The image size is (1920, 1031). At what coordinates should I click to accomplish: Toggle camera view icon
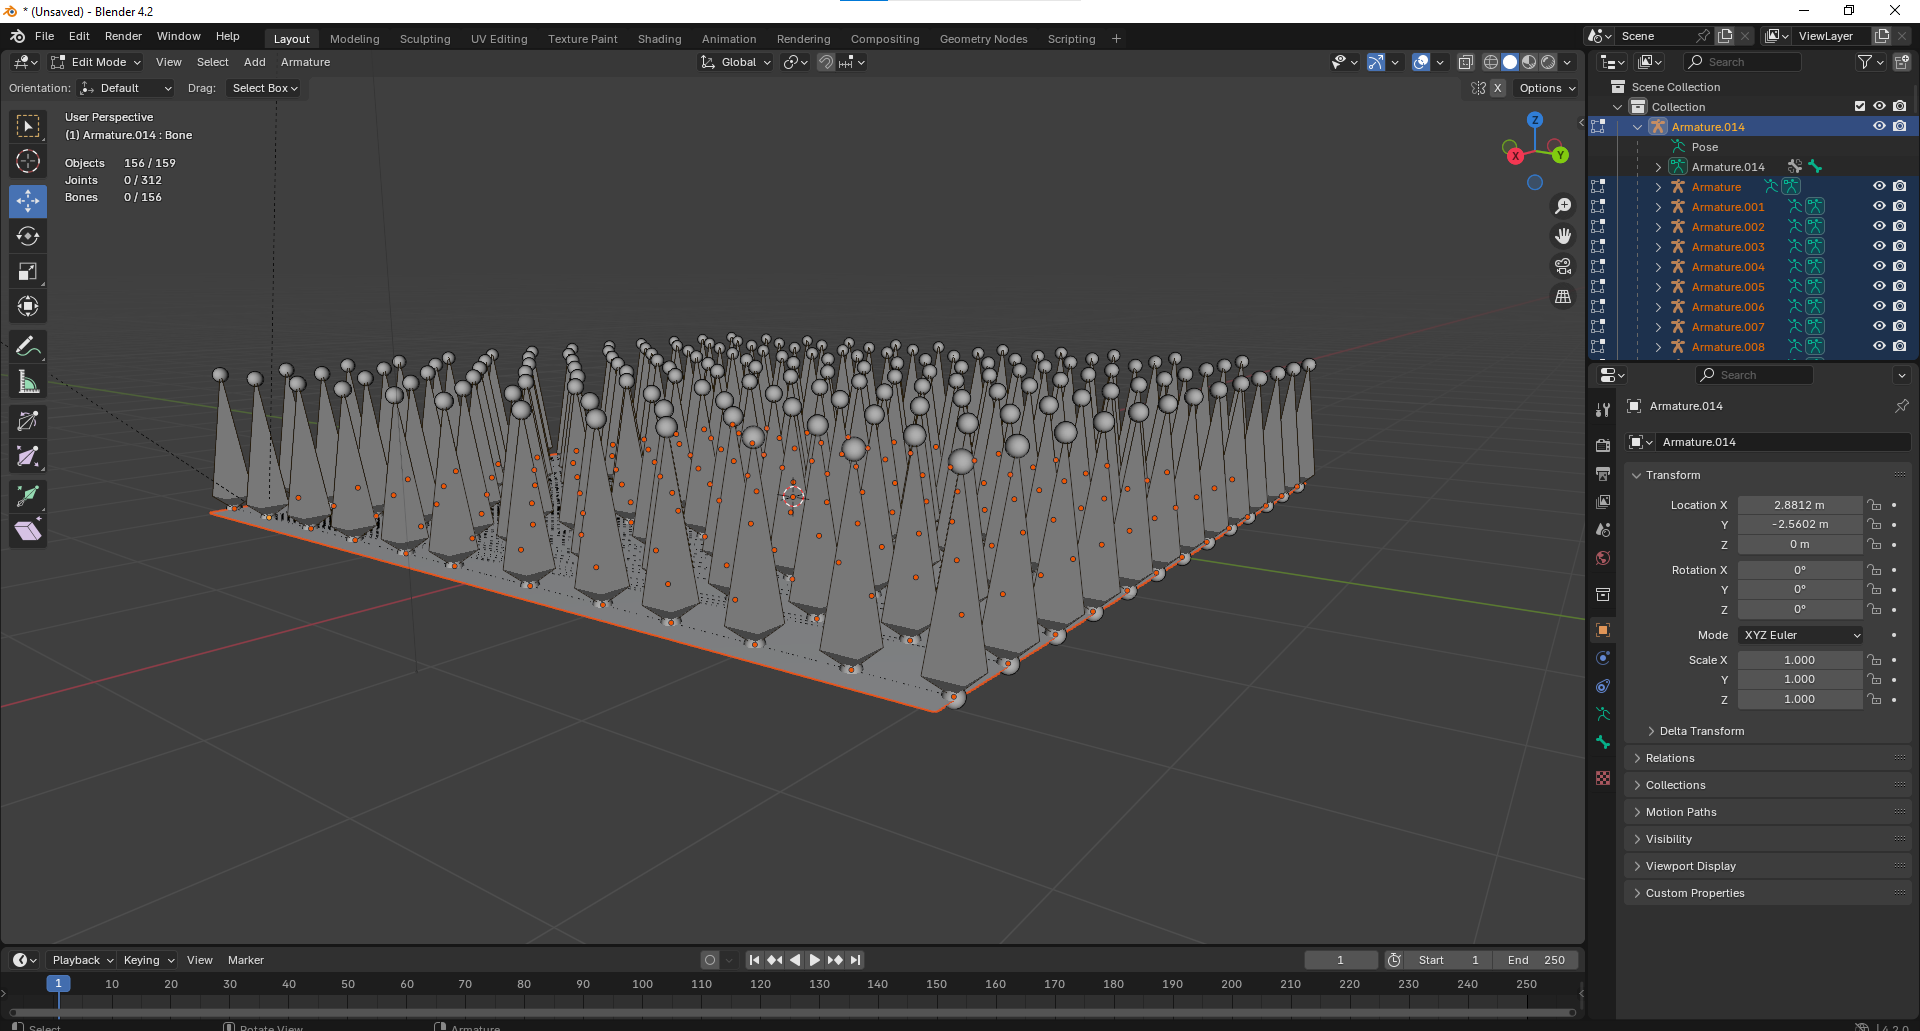1562,266
